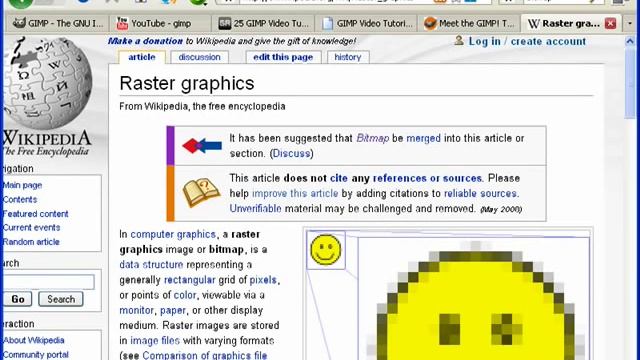Image resolution: width=640 pixels, height=360 pixels.
Task: Open Community portal link
Action: pyautogui.click(x=36, y=355)
